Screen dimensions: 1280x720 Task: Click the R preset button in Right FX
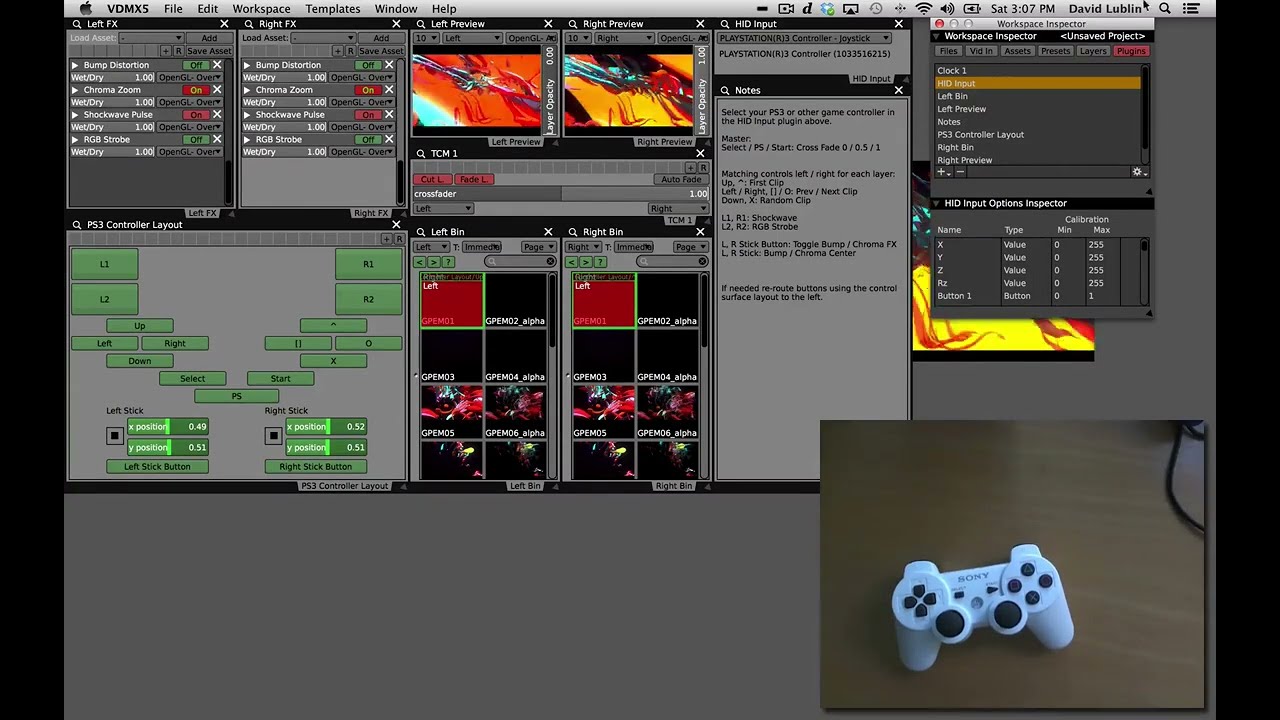click(351, 51)
